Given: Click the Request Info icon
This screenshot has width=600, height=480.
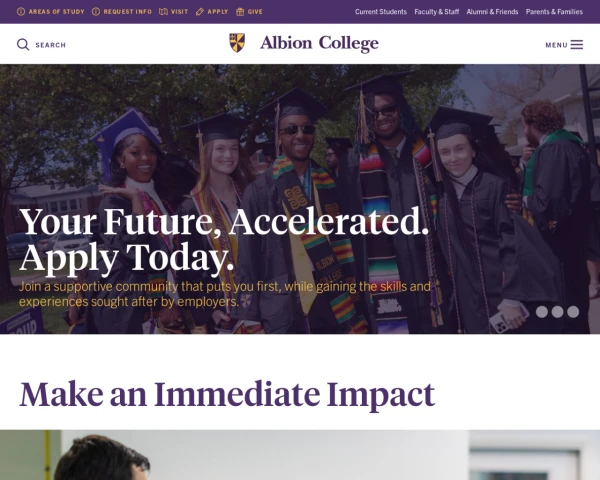Looking at the screenshot, I should tap(96, 12).
